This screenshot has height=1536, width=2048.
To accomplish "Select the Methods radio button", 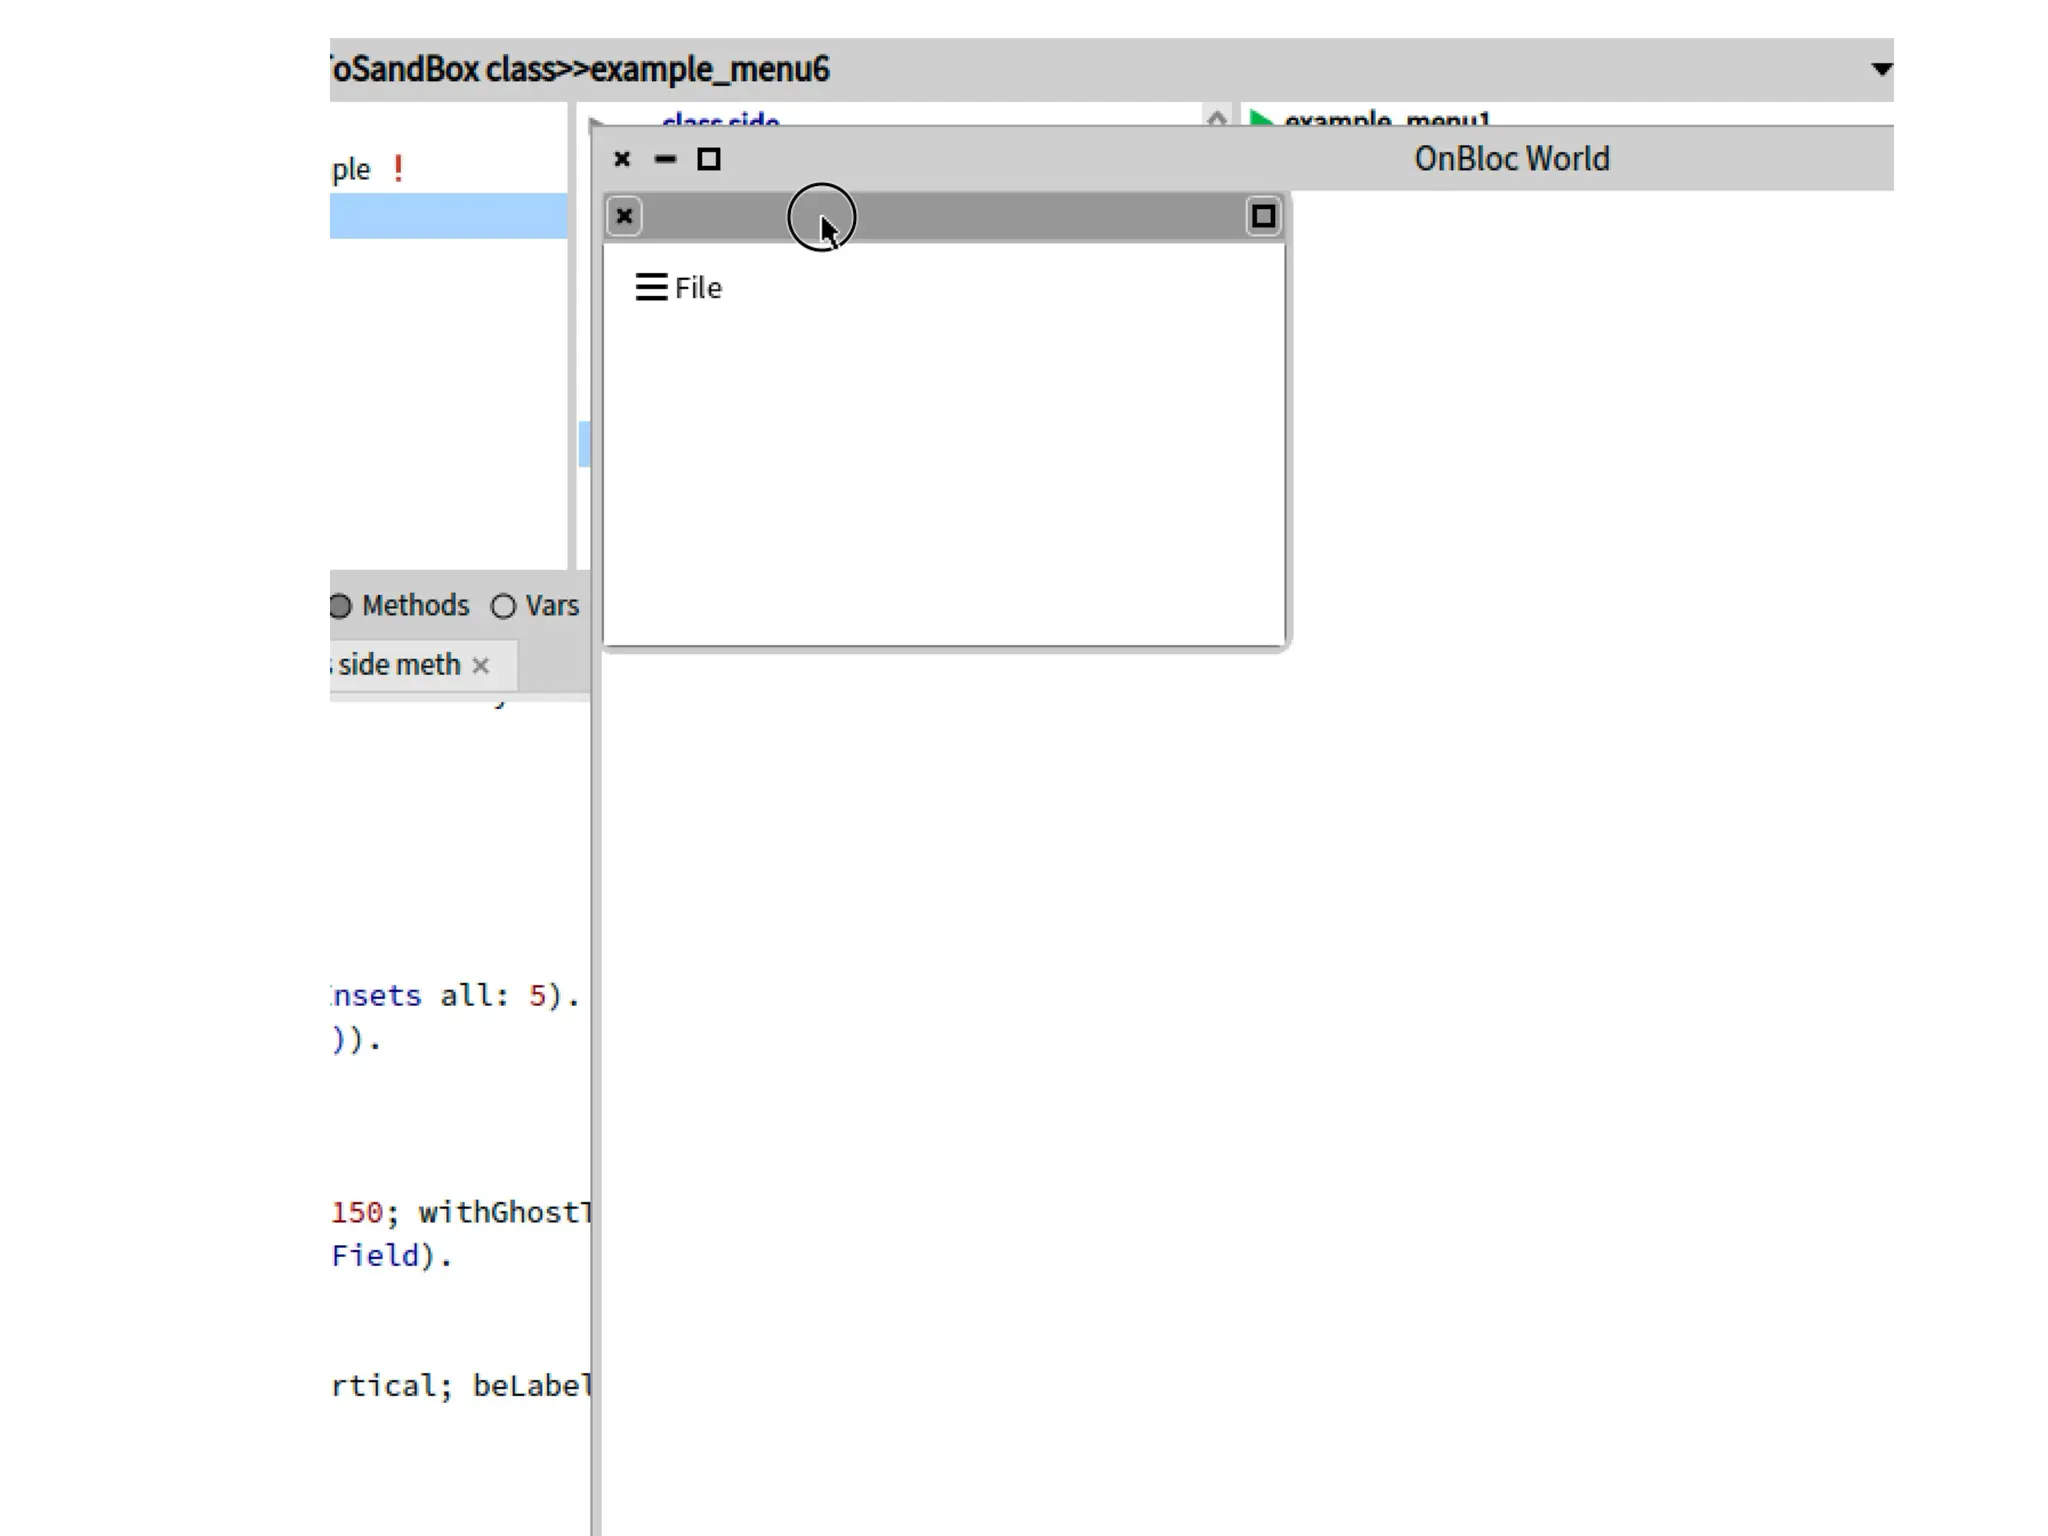I will pyautogui.click(x=341, y=606).
